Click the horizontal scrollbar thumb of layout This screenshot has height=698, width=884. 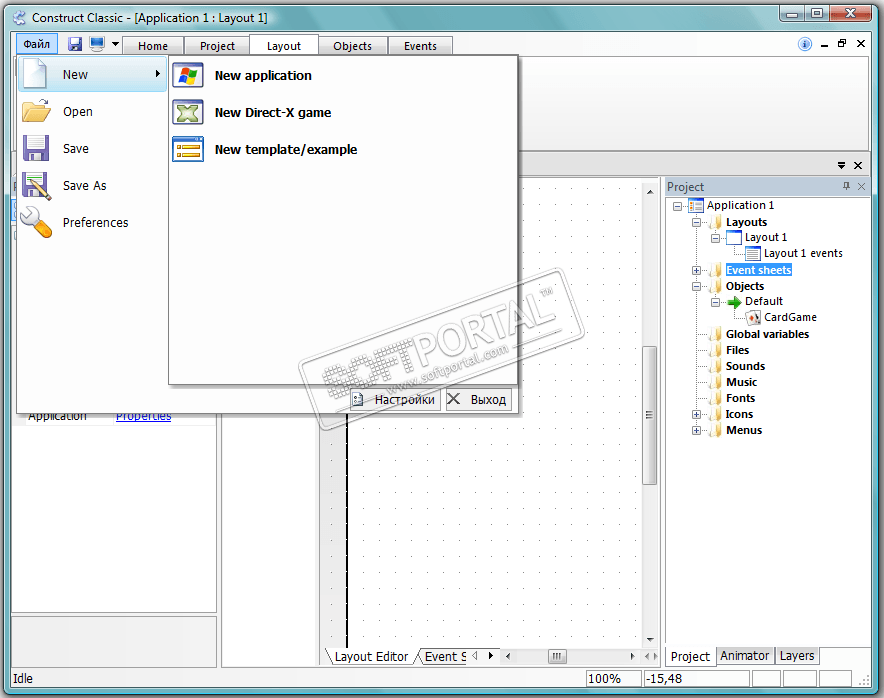[557, 656]
